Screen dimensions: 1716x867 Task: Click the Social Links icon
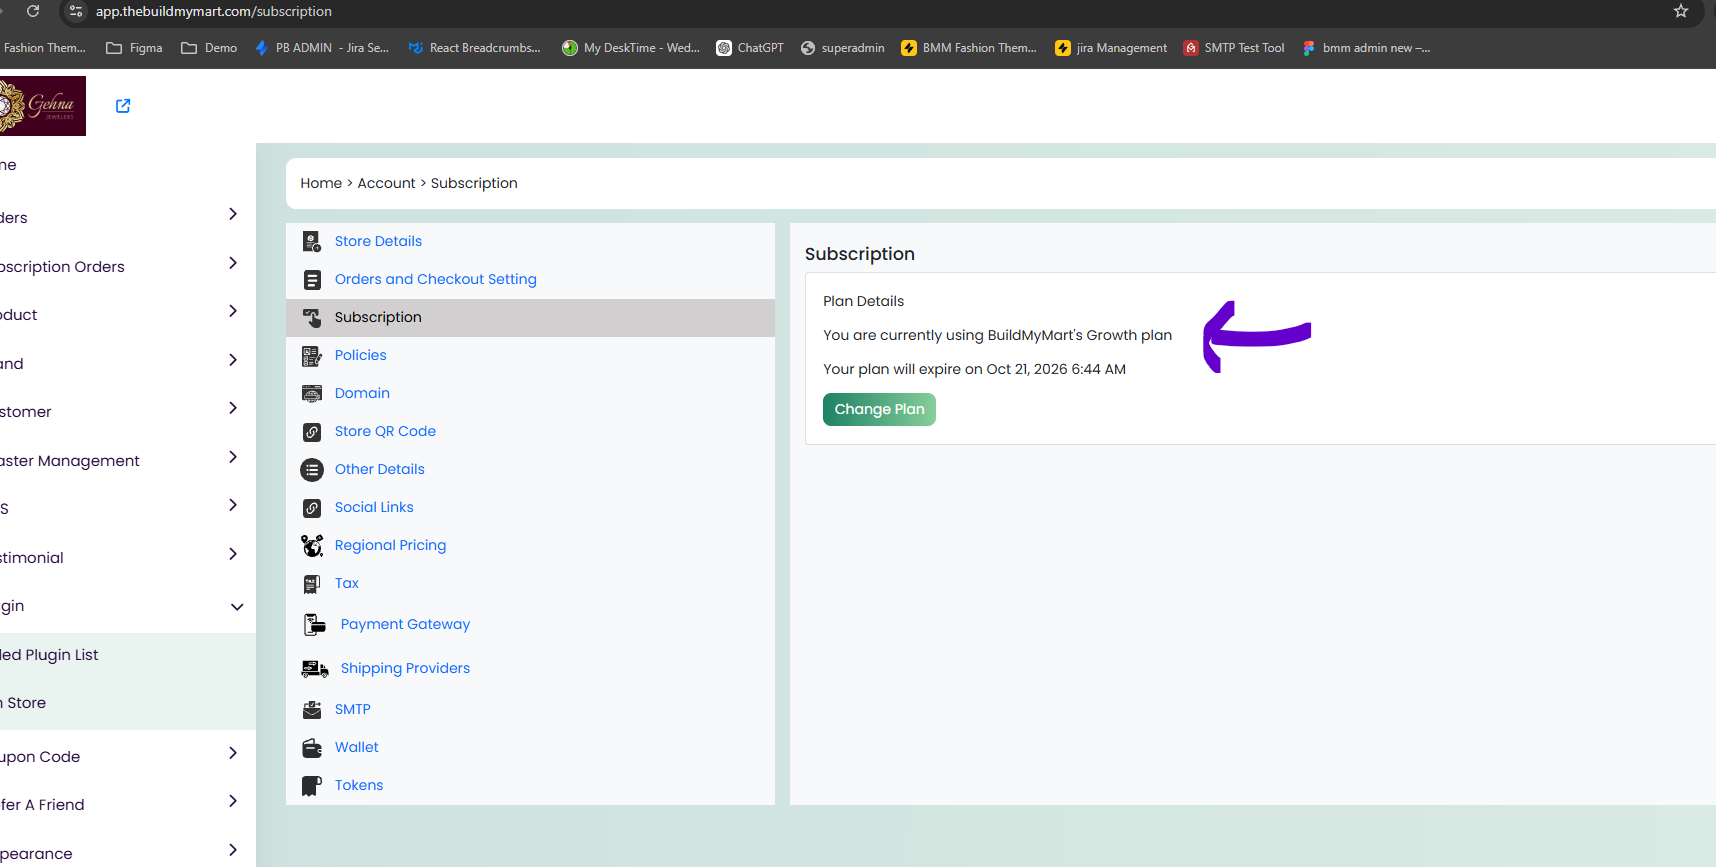click(312, 507)
